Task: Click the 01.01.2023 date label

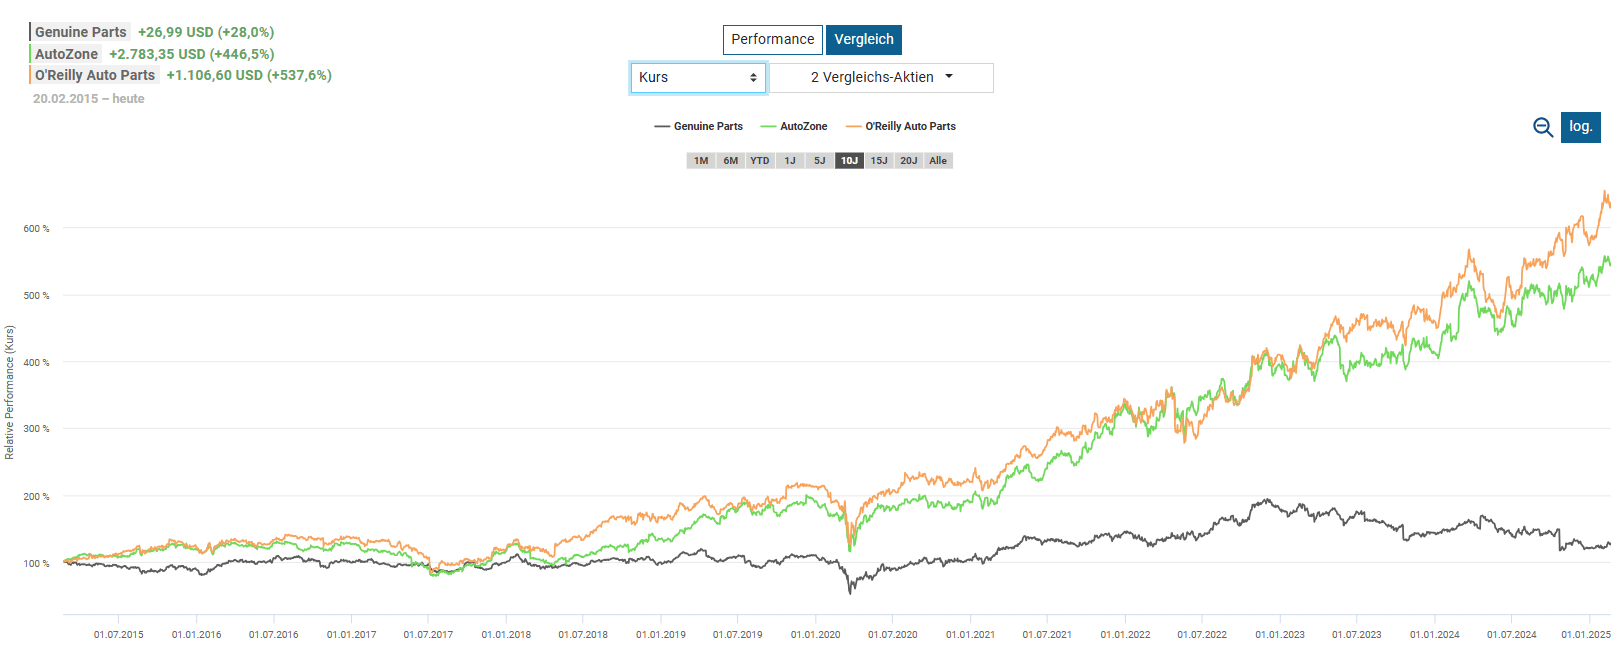Action: pos(1280,635)
